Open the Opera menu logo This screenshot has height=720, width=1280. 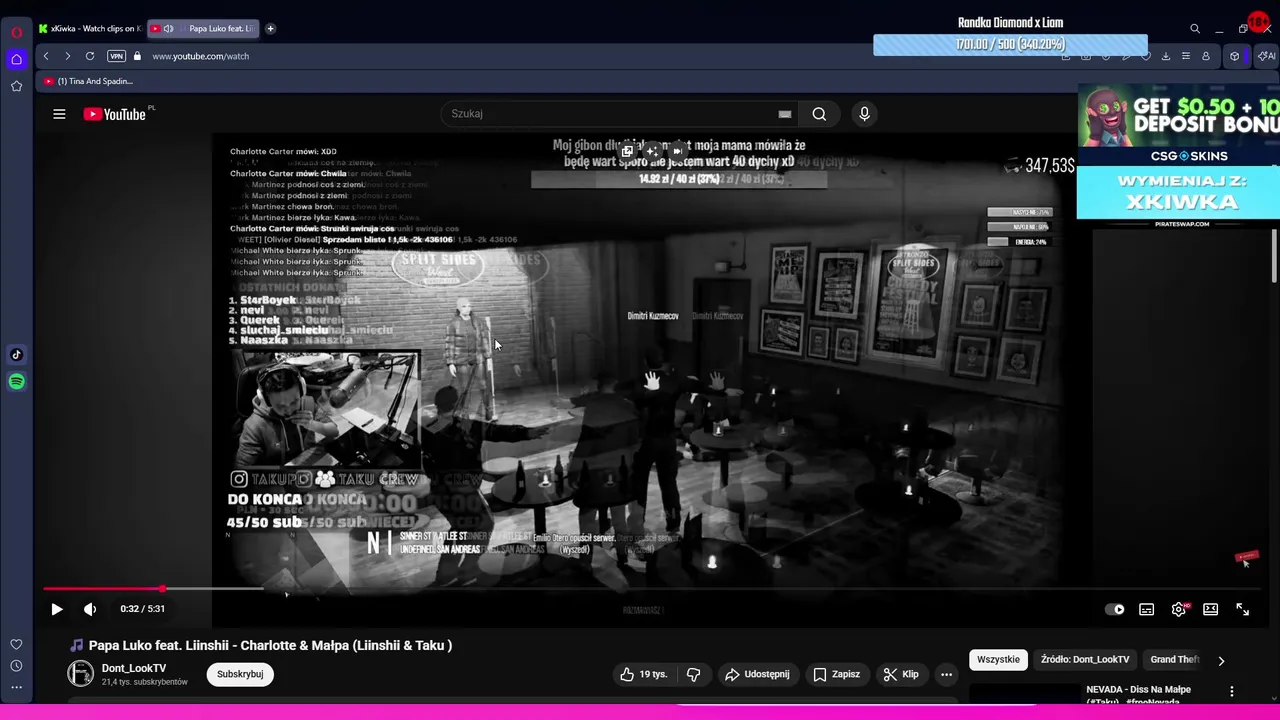pyautogui.click(x=16, y=32)
